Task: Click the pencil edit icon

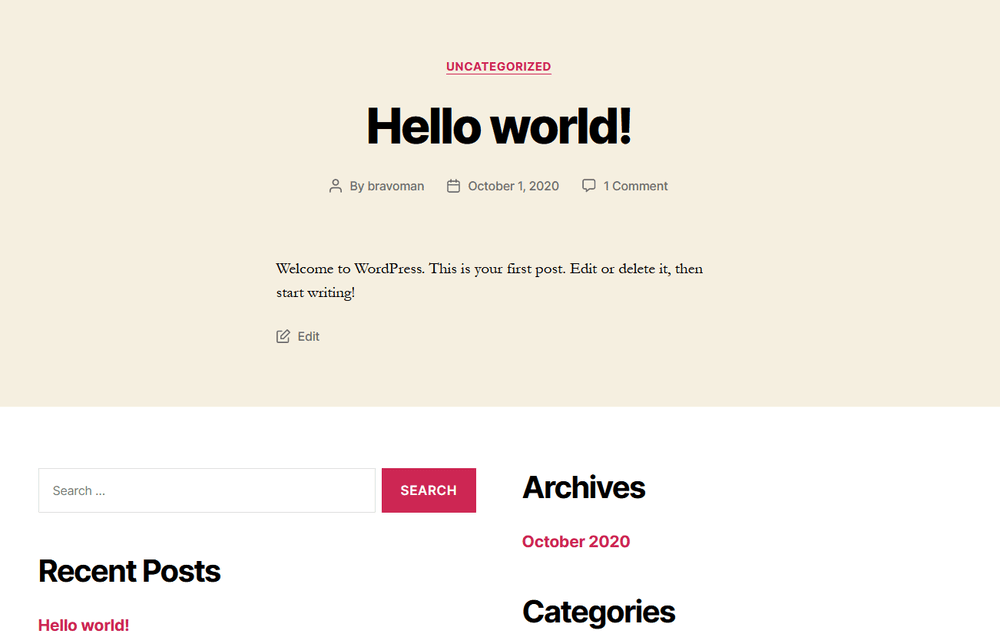Action: (x=283, y=336)
